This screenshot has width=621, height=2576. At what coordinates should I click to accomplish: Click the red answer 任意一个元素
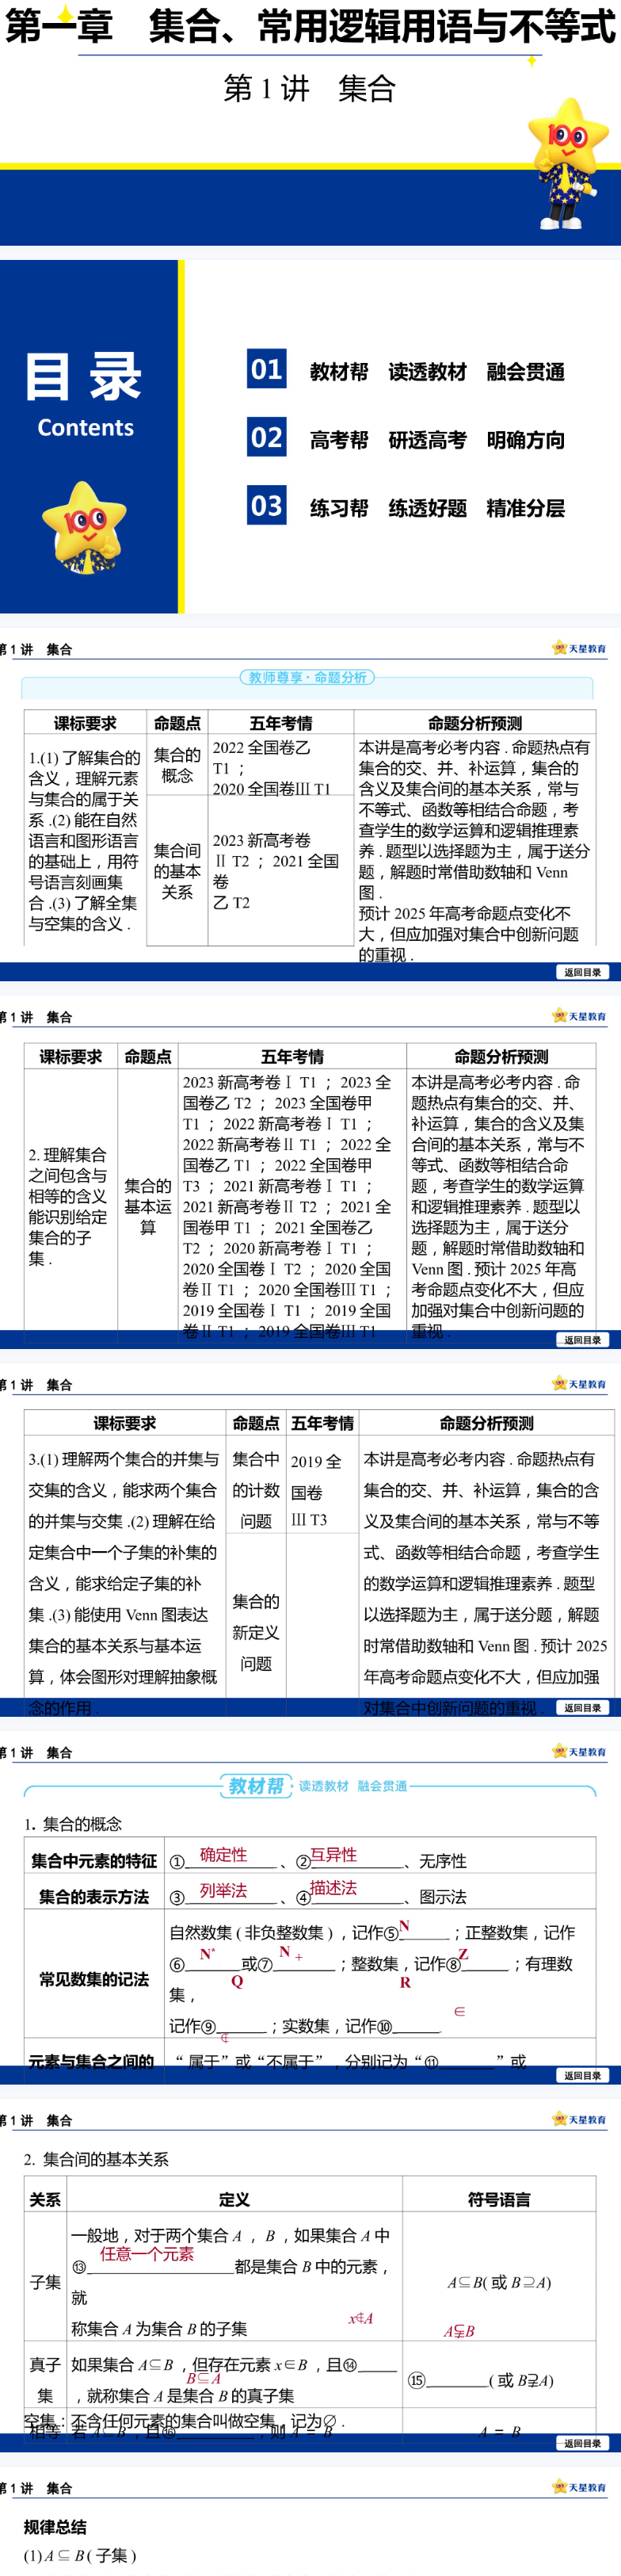[x=147, y=2254]
